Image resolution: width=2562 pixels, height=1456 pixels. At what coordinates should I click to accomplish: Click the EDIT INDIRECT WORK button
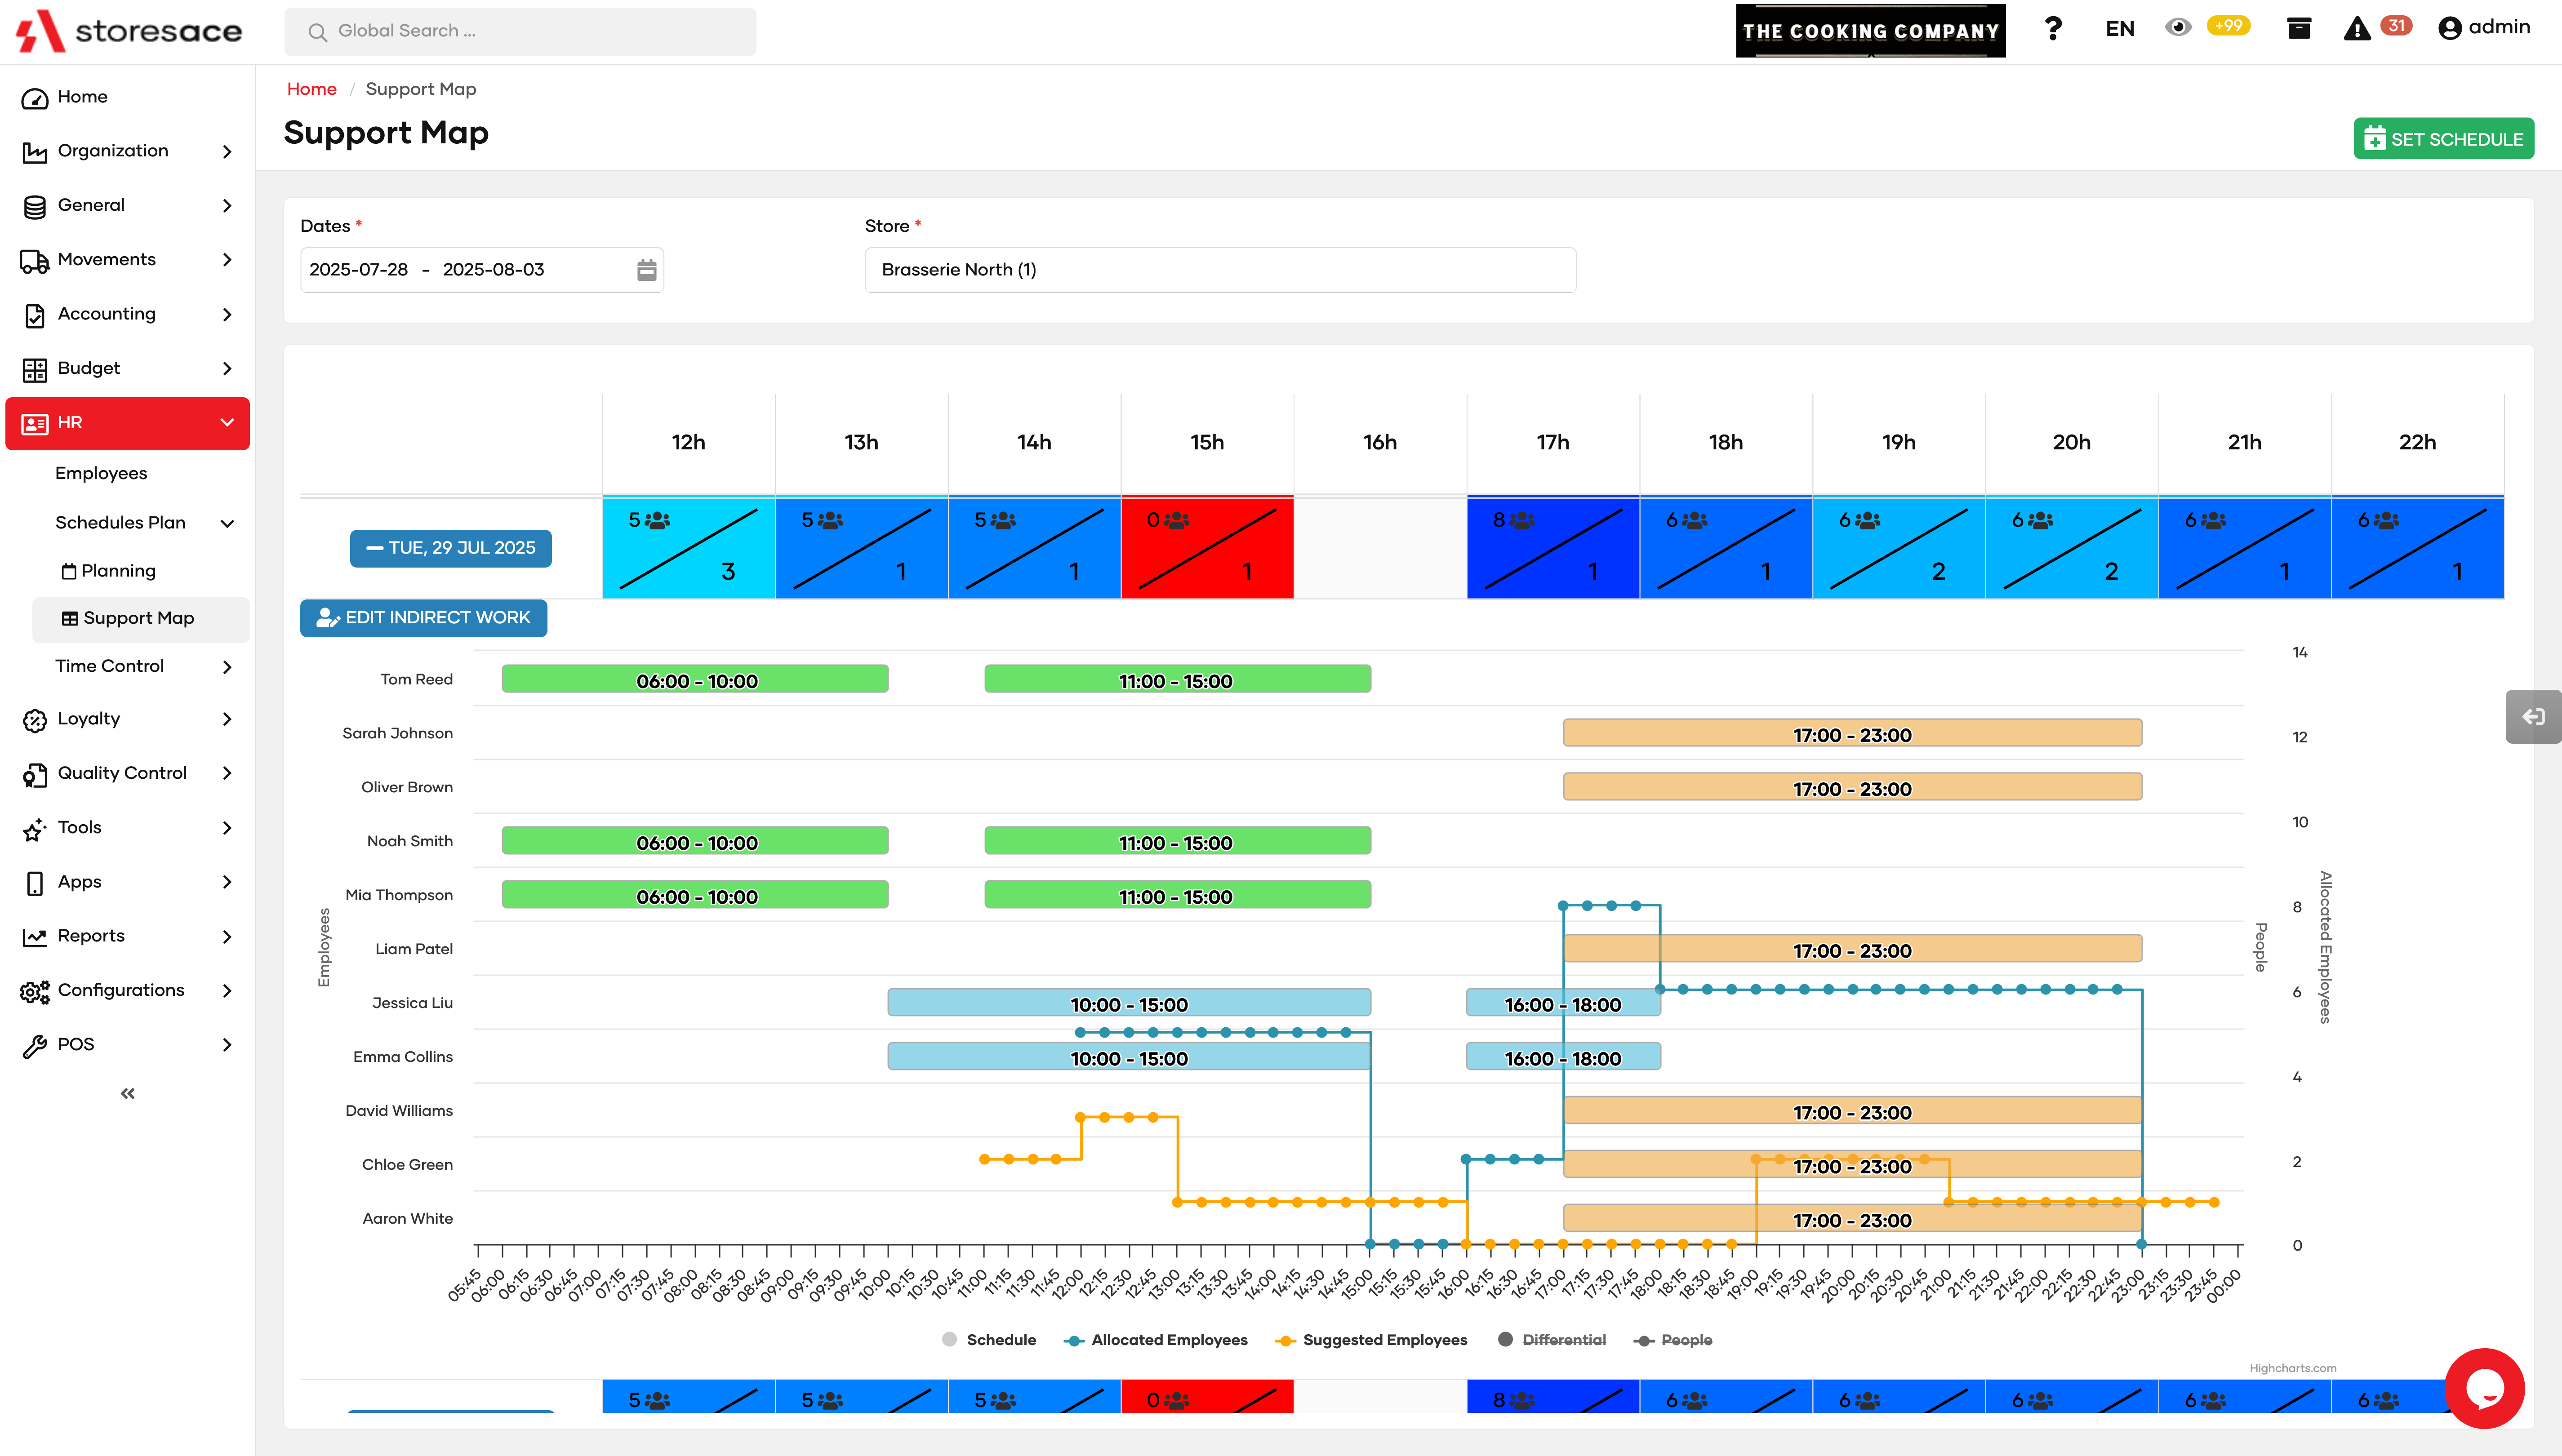point(423,618)
